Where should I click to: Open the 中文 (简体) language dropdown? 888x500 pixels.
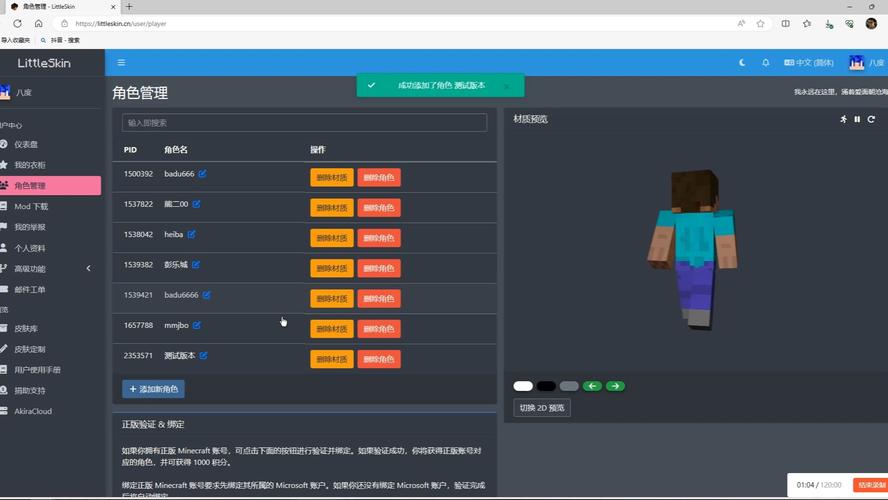pyautogui.click(x=809, y=63)
